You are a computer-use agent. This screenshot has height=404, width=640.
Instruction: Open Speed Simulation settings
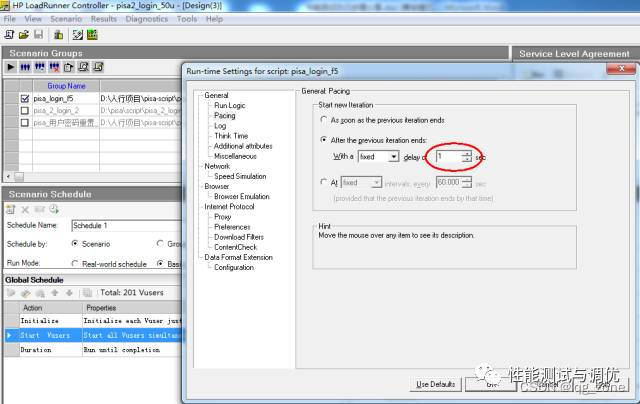point(240,176)
